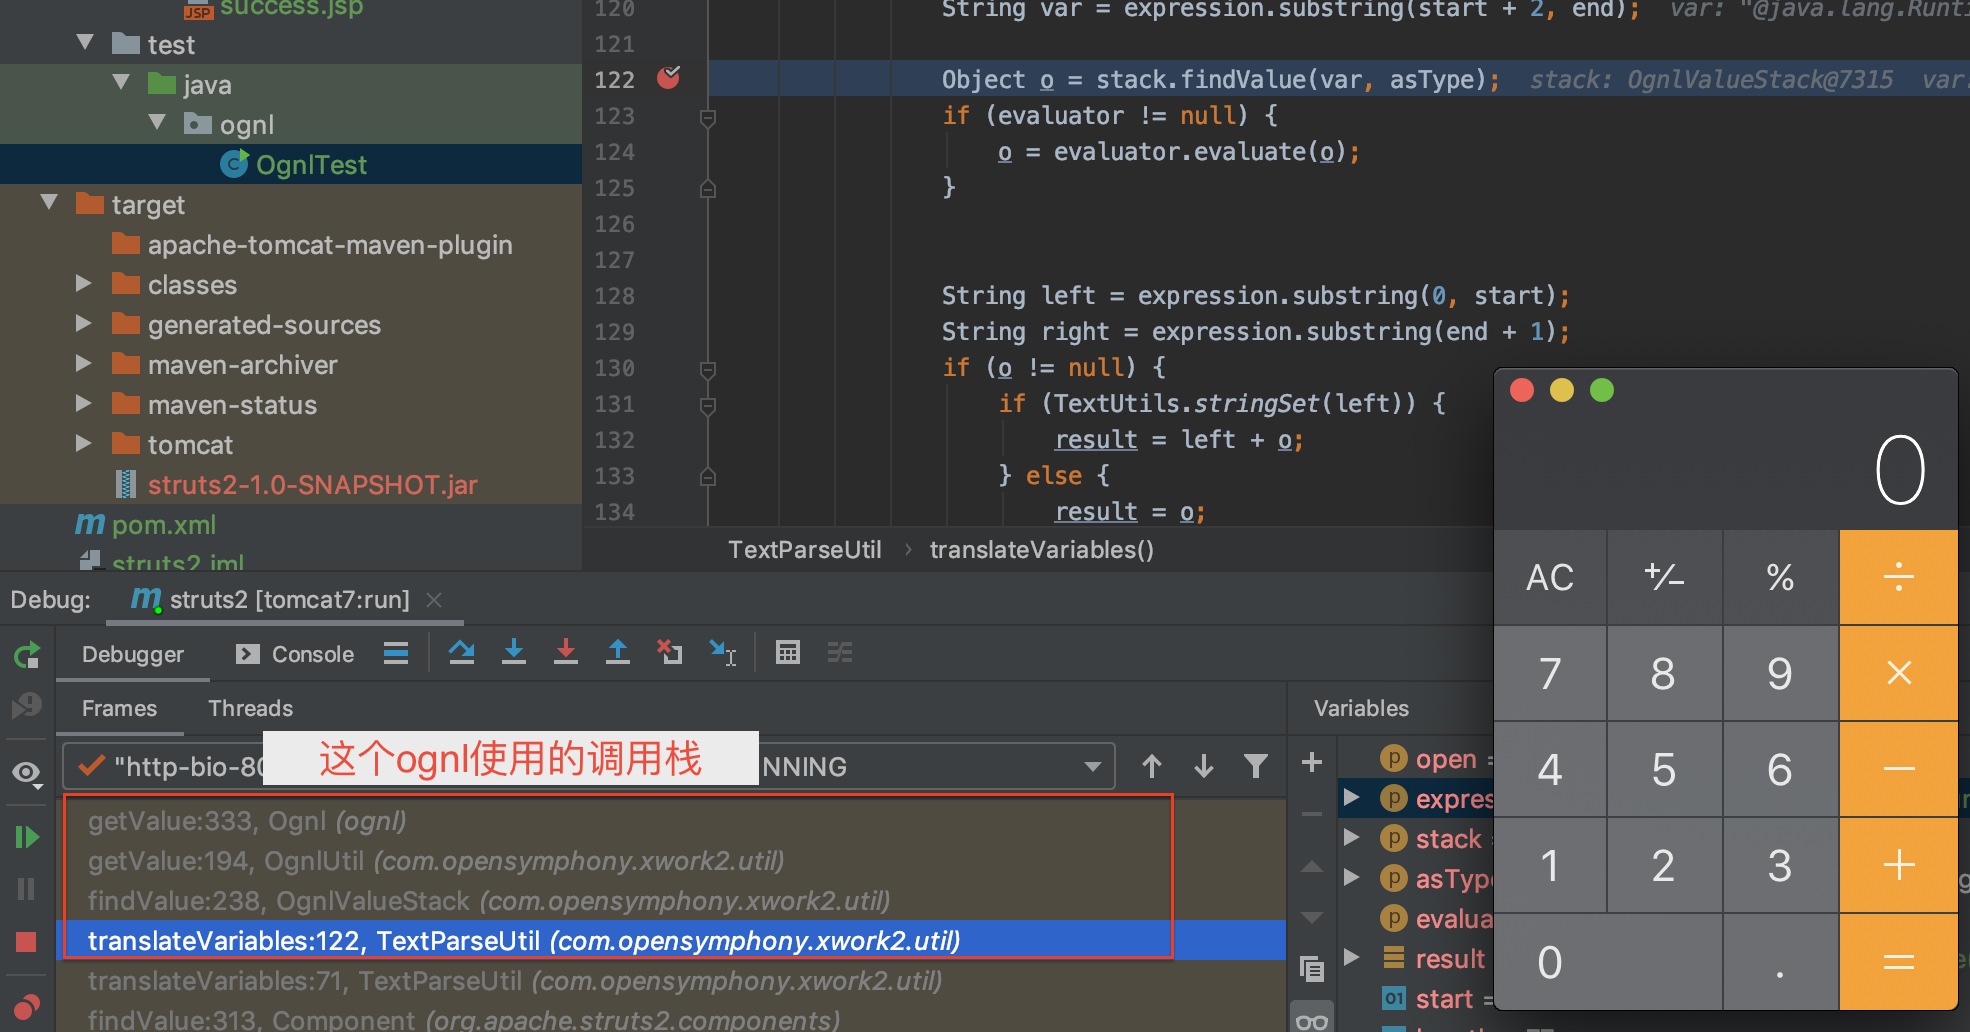1970x1032 pixels.
Task: Click the AC button on Calculator
Action: coord(1550,577)
